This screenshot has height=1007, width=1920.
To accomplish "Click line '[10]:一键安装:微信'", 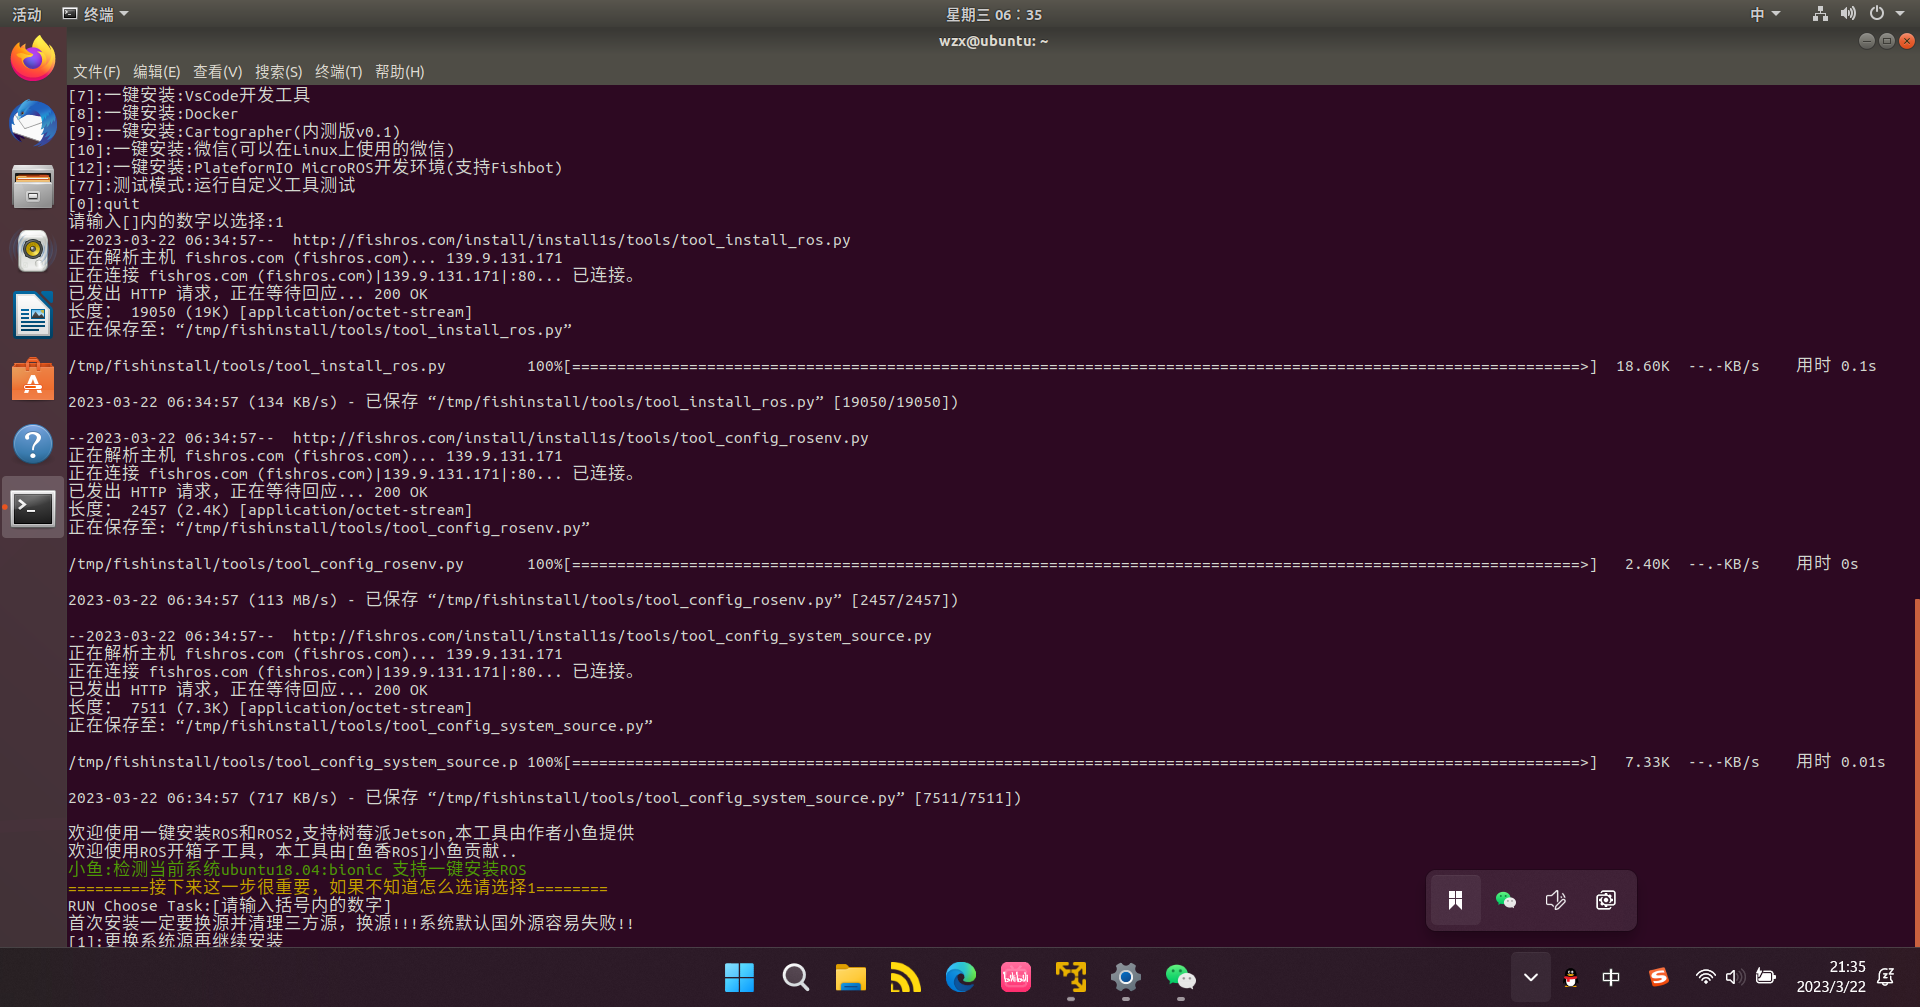I will click(x=262, y=150).
